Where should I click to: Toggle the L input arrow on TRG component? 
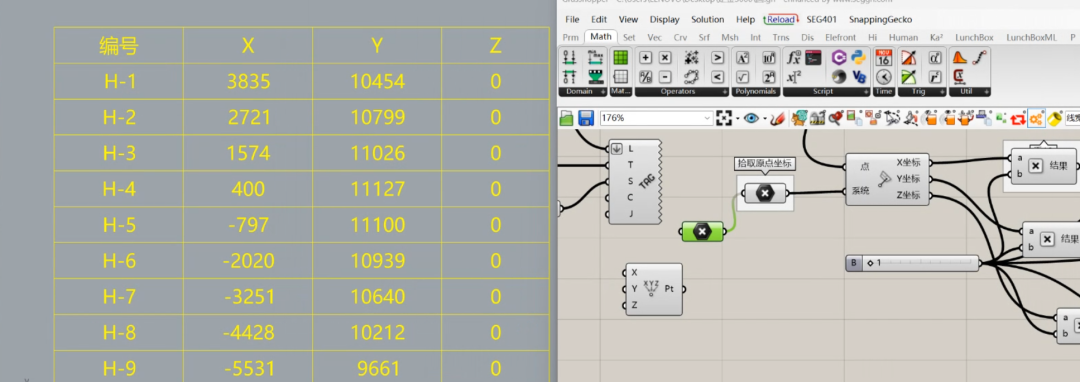pyautogui.click(x=616, y=148)
